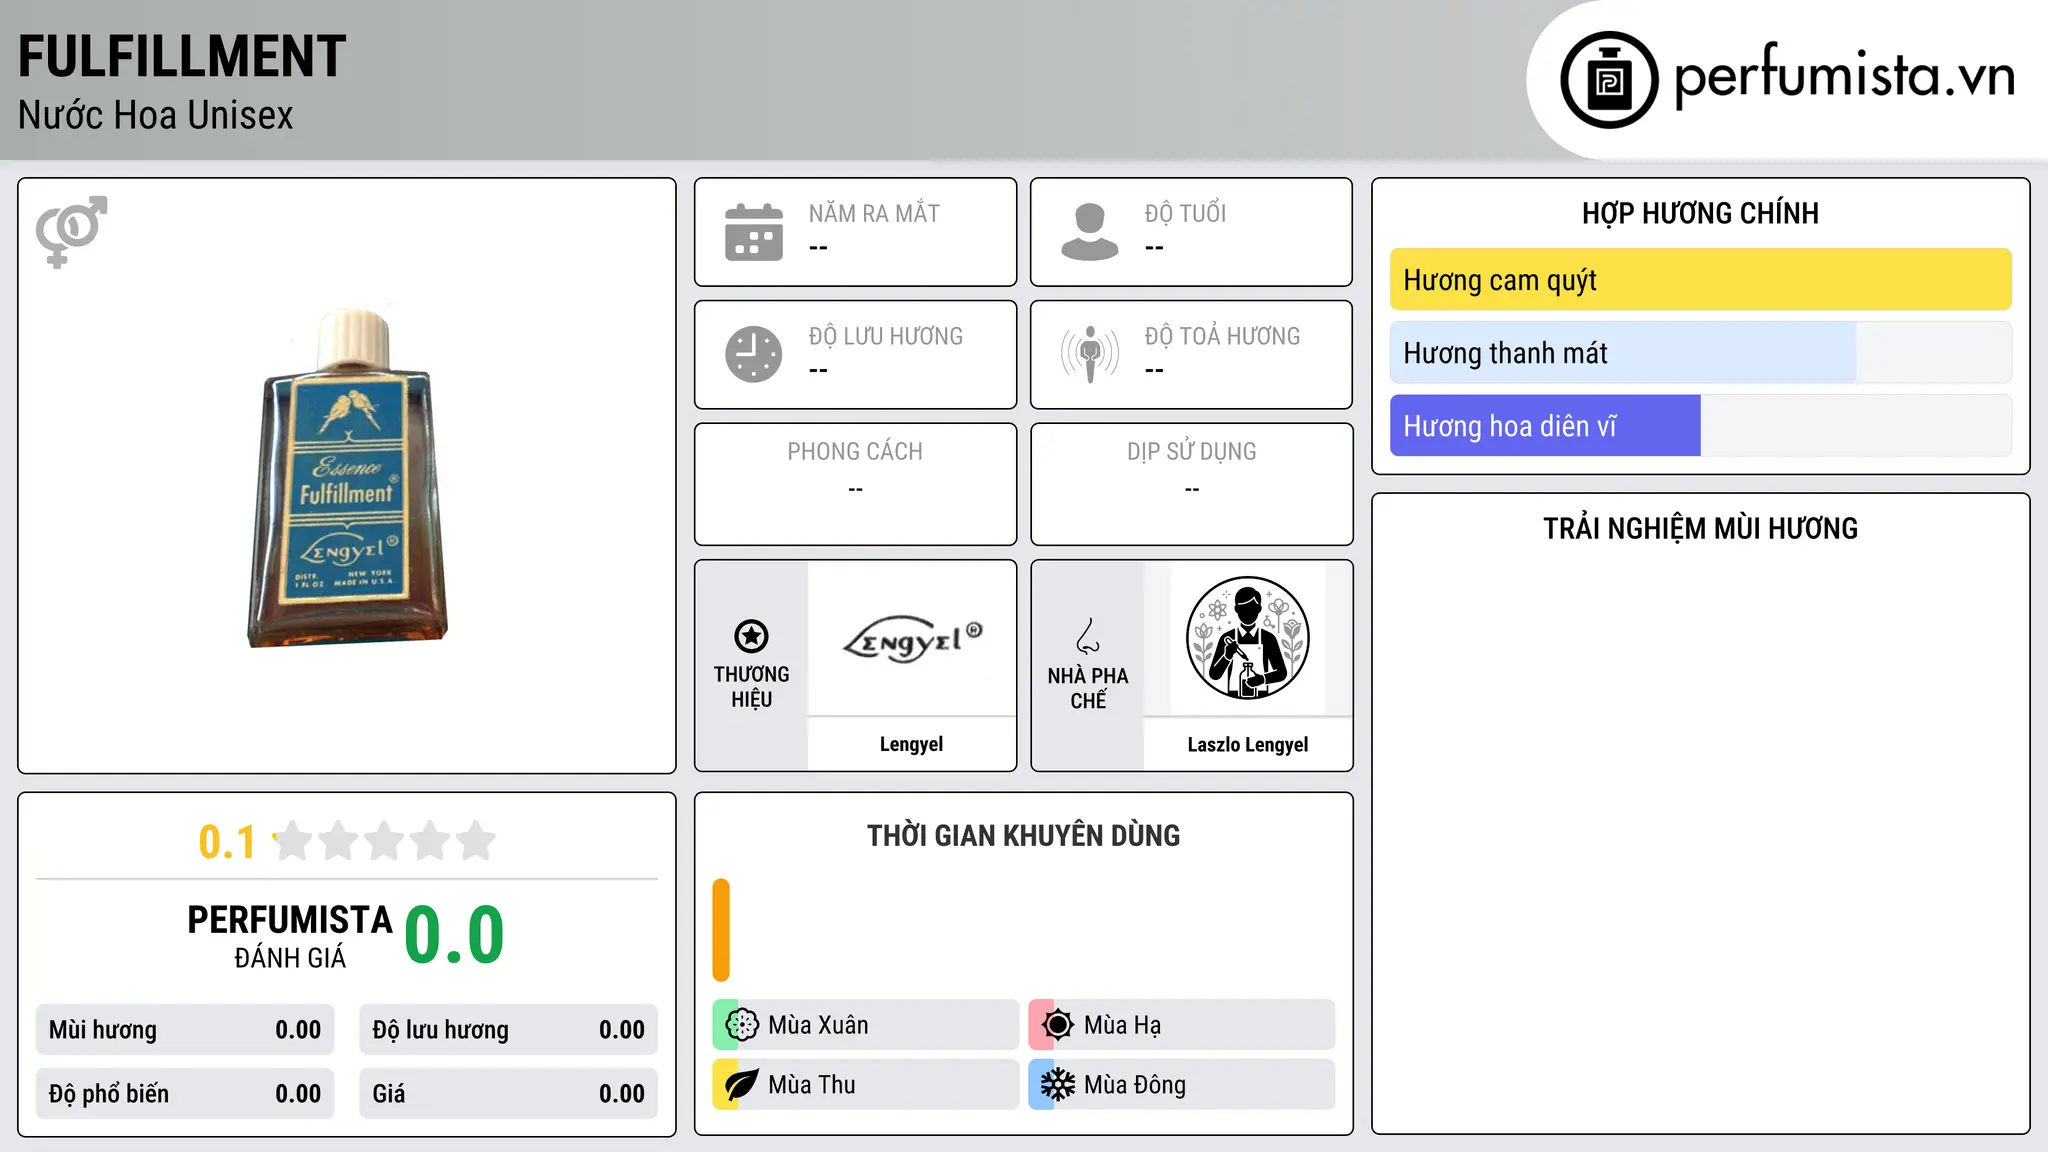Click the Mùi hương rating row

coord(185,1030)
